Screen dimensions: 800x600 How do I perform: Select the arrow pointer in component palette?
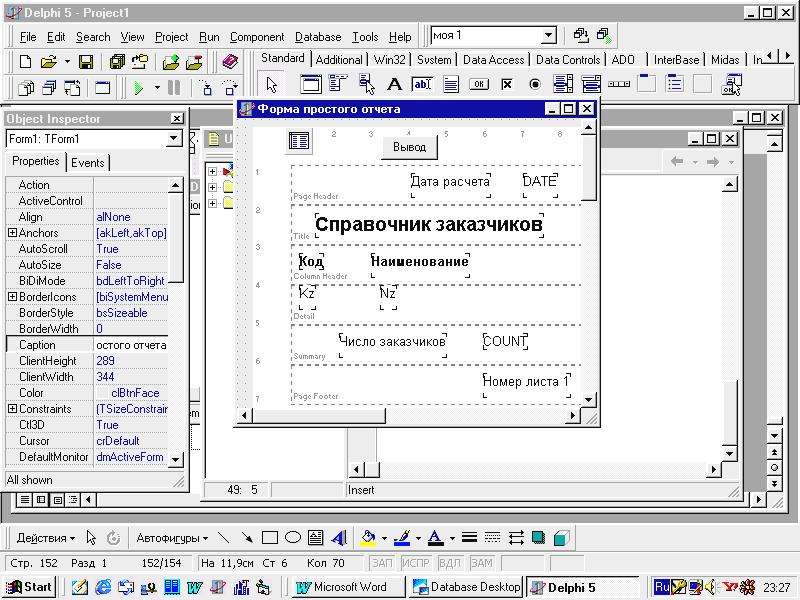[272, 84]
